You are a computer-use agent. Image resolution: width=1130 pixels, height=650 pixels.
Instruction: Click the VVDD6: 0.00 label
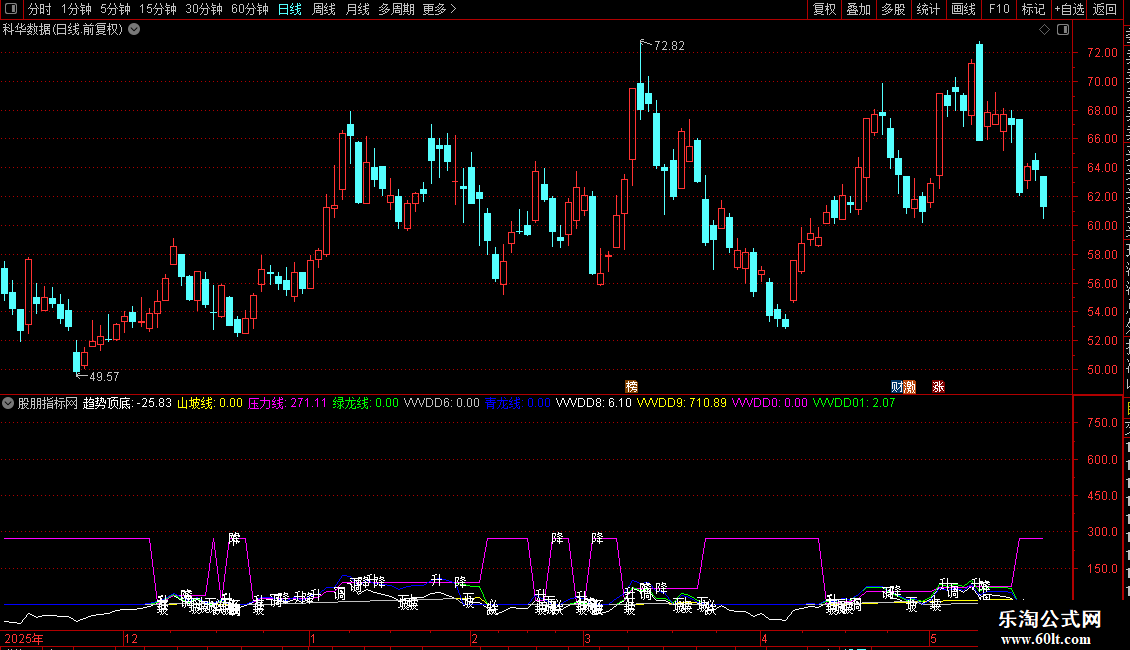pyautogui.click(x=441, y=403)
